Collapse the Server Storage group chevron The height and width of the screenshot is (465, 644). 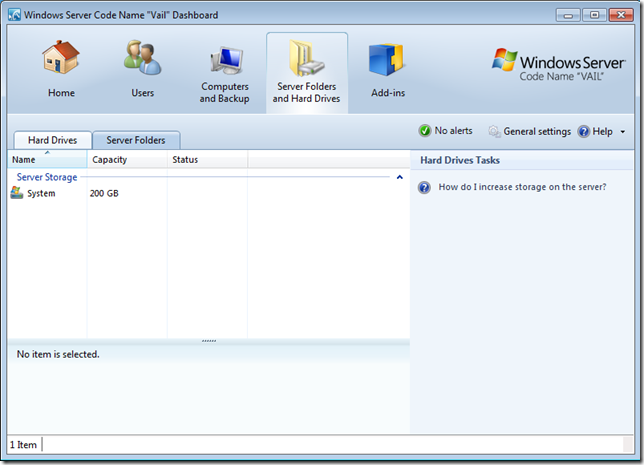pos(400,177)
